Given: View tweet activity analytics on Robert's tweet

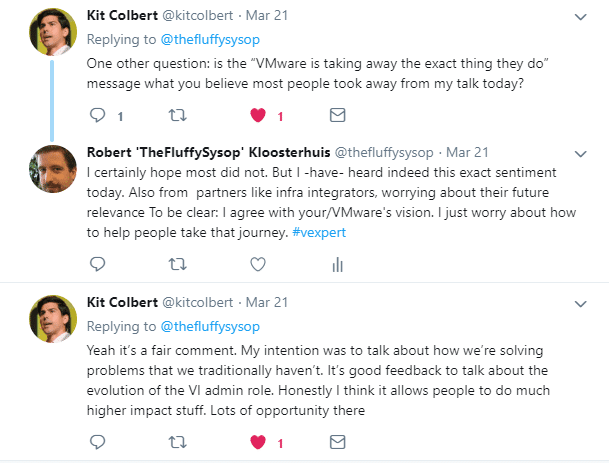Looking at the screenshot, I should [x=337, y=264].
